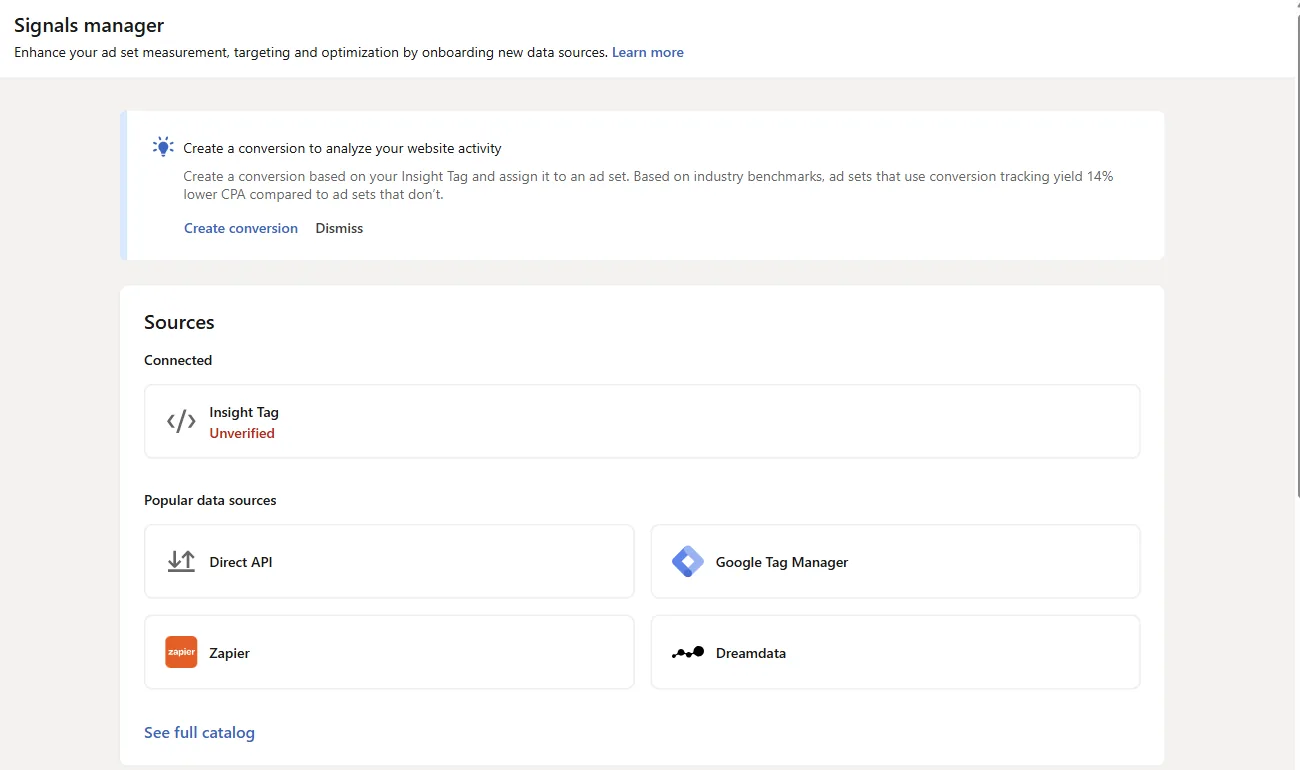Screen dimensions: 1300x770
Task: Open the Learn more link
Action: (648, 52)
